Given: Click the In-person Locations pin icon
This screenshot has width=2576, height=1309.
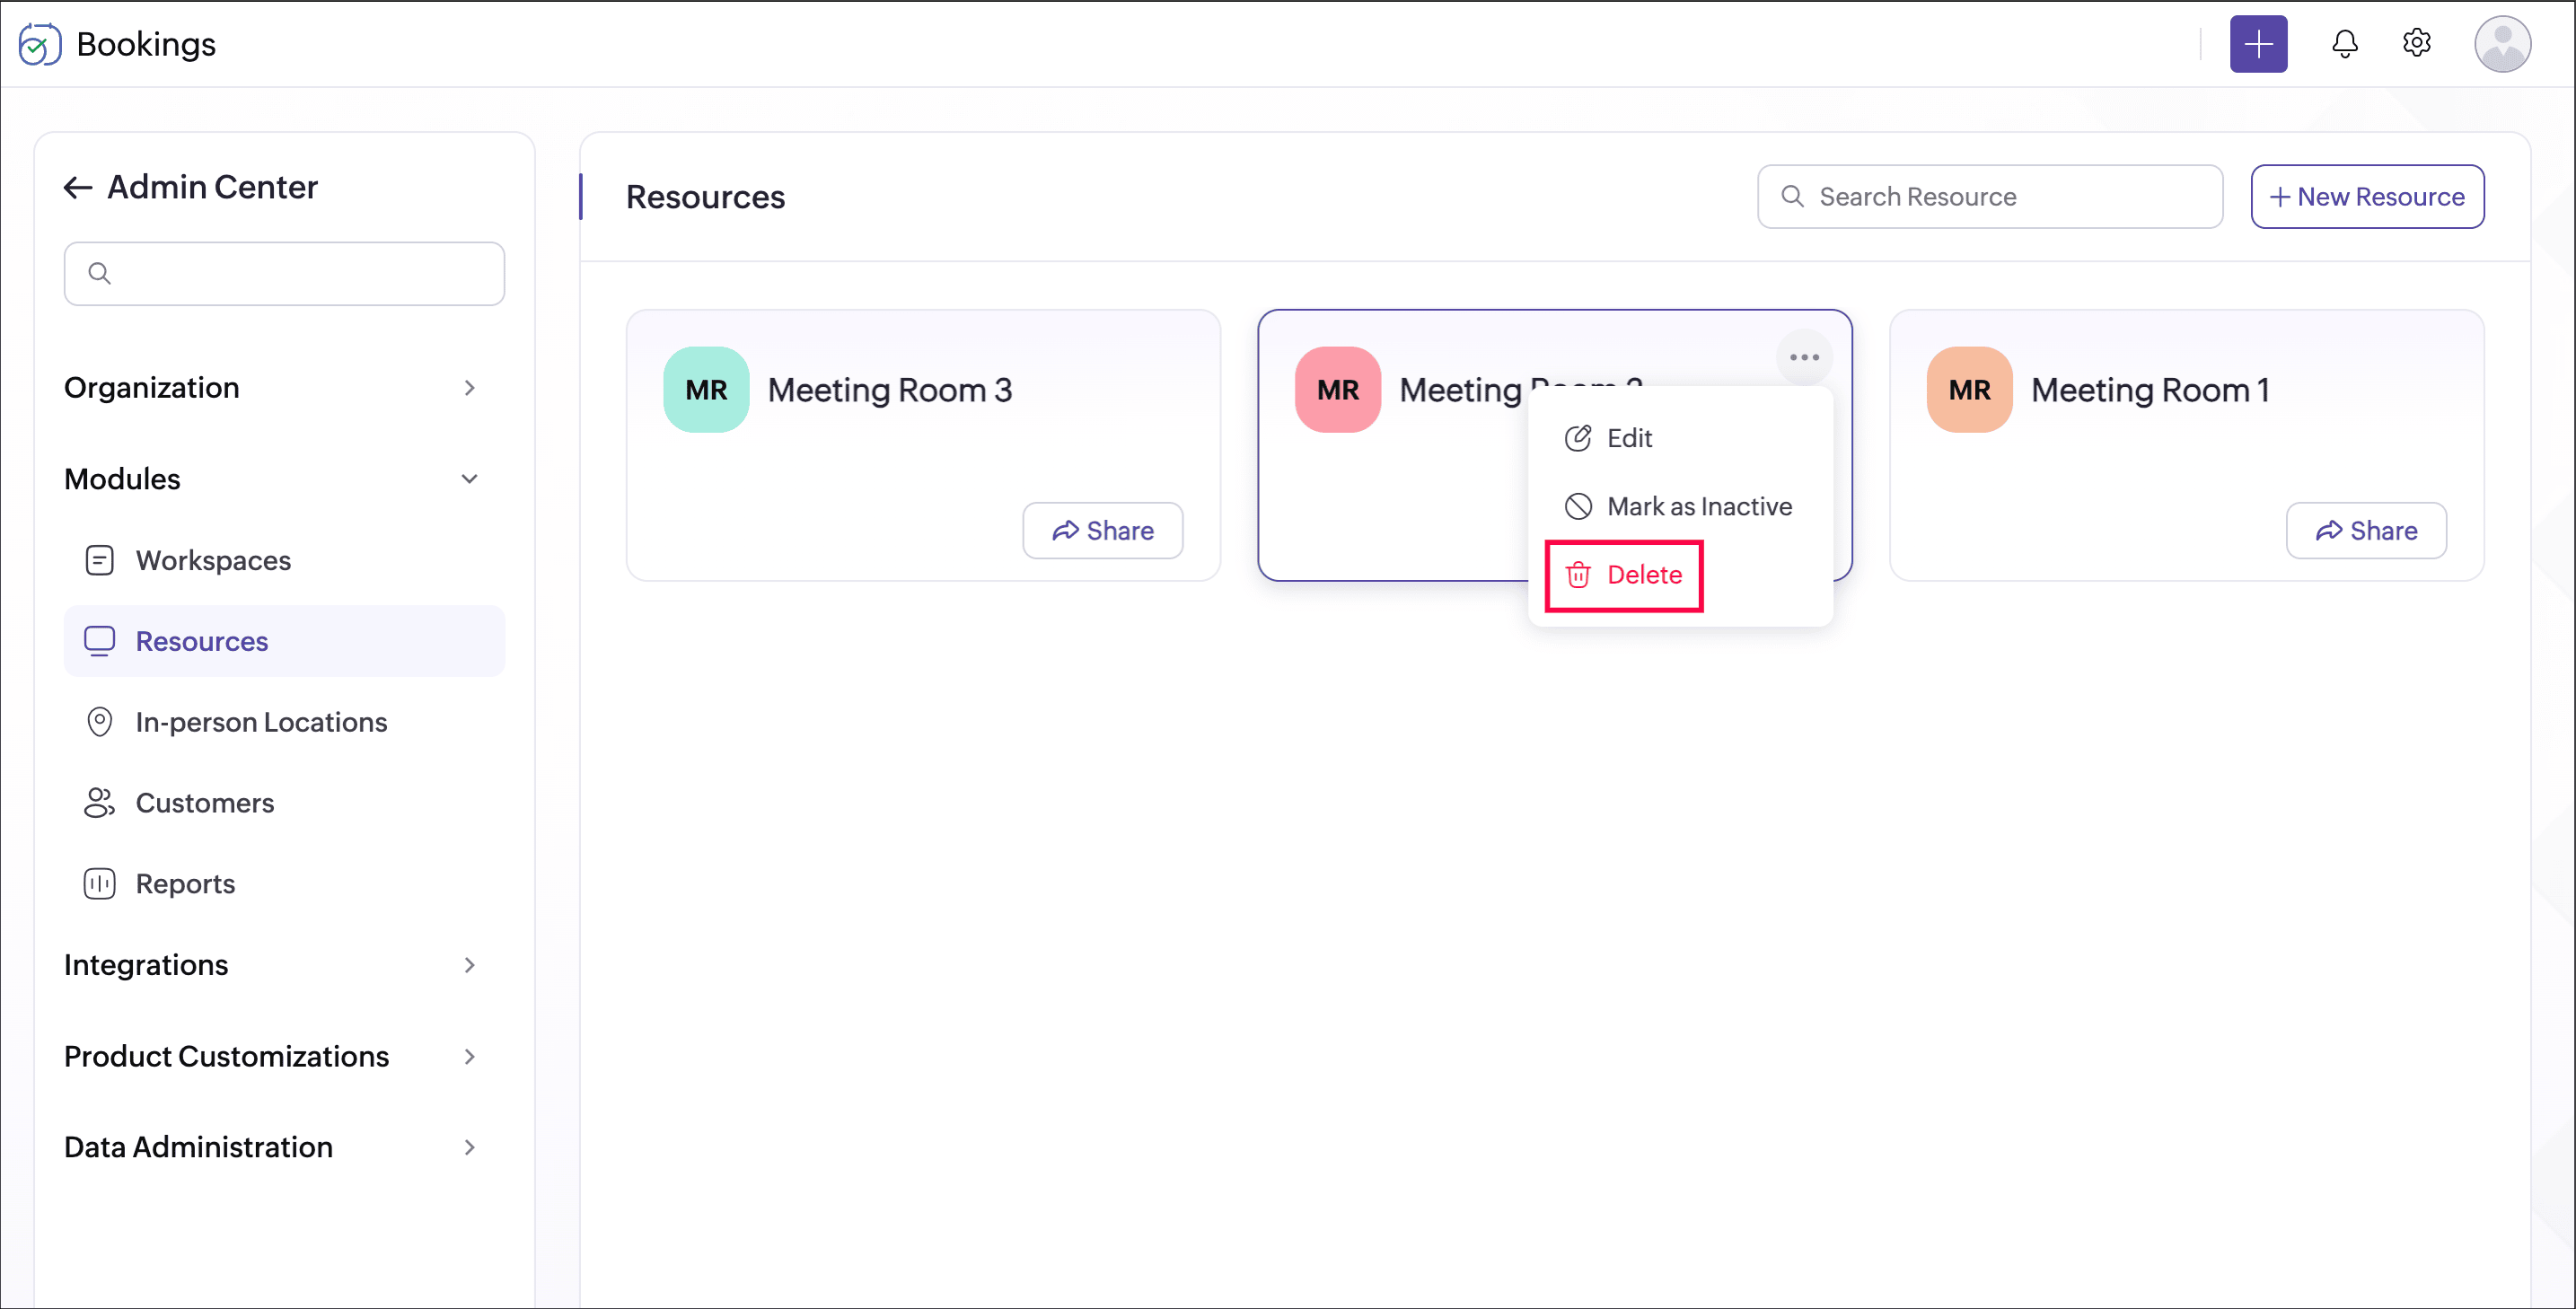Looking at the screenshot, I should (x=99, y=722).
